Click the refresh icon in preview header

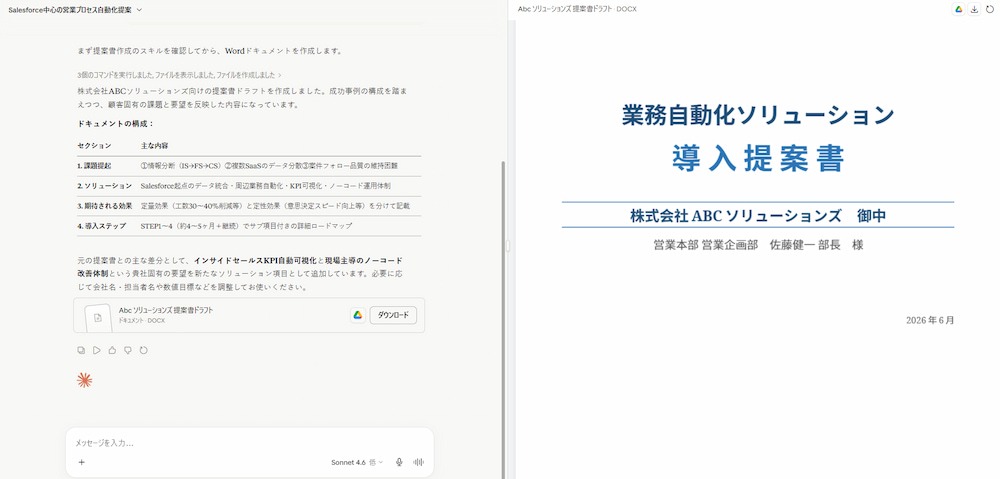click(x=990, y=9)
